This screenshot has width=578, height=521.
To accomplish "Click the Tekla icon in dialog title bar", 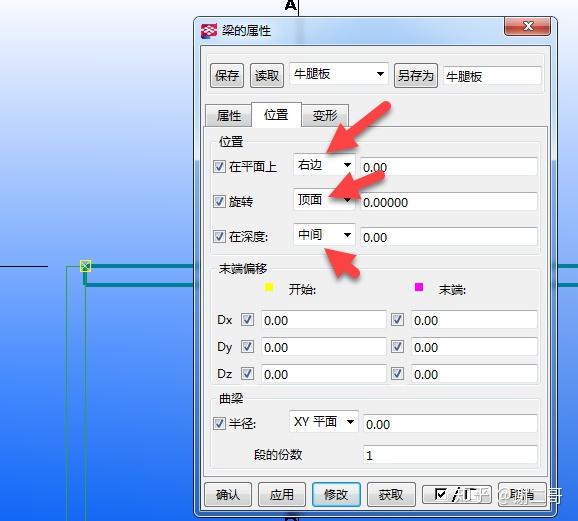I will tap(209, 31).
